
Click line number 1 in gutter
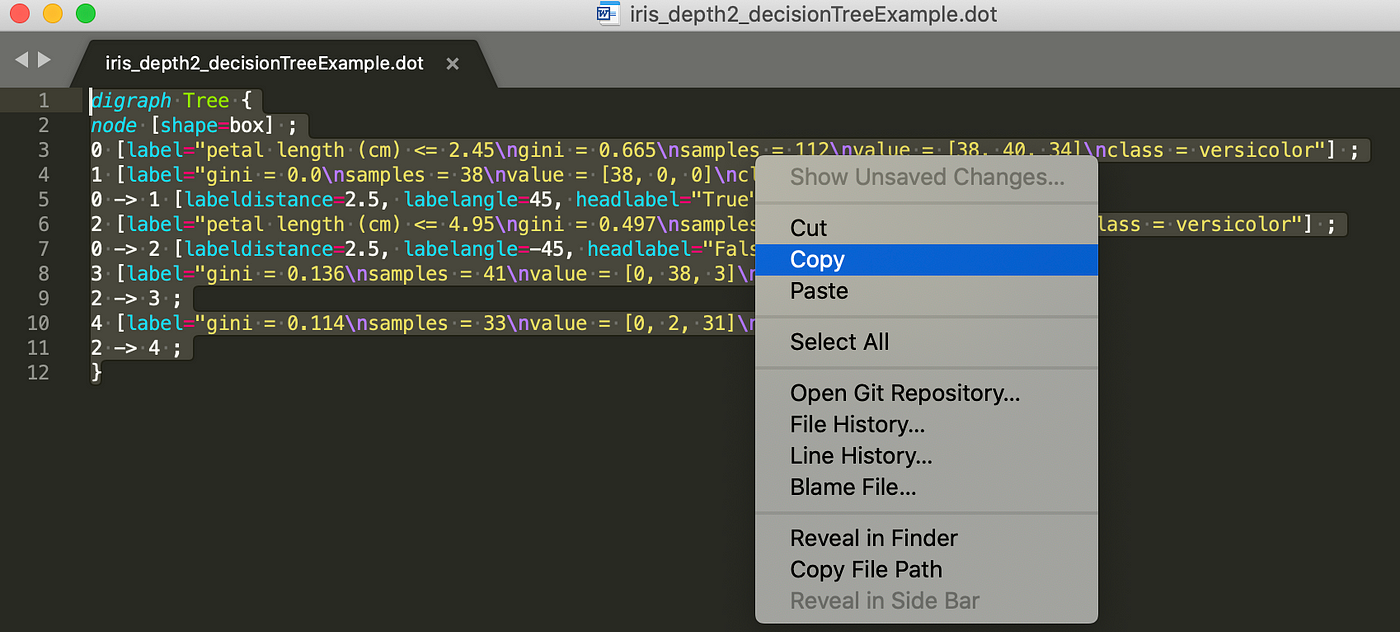tap(43, 100)
